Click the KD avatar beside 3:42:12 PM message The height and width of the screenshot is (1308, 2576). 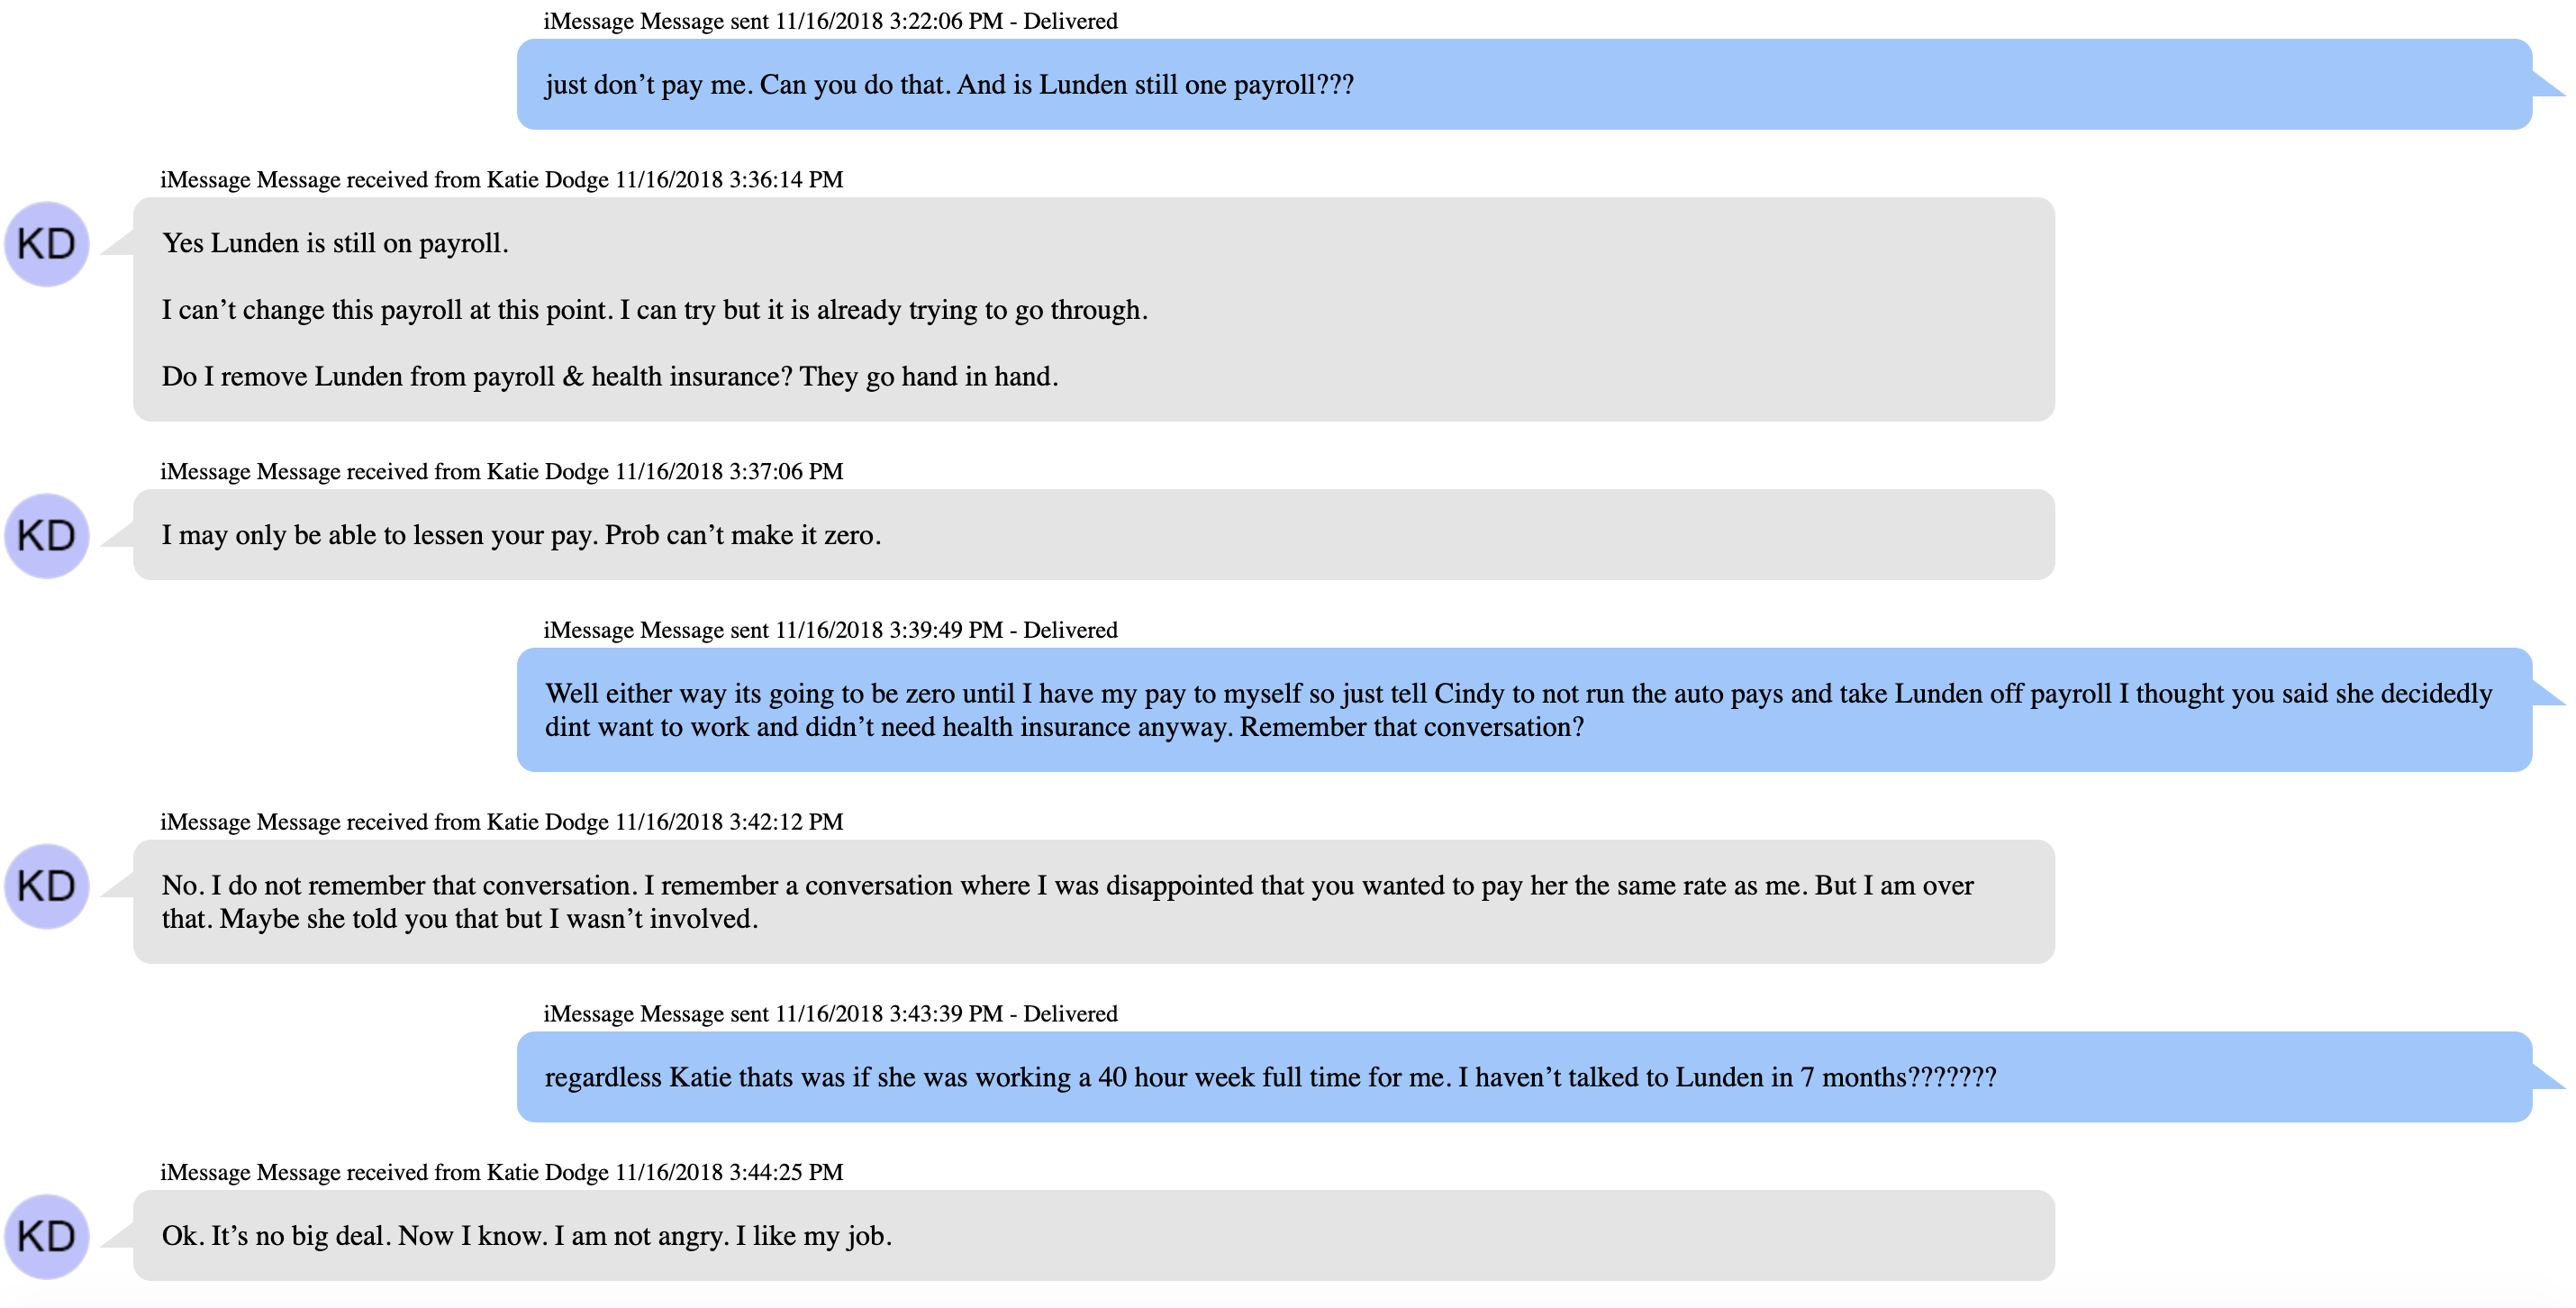click(47, 886)
